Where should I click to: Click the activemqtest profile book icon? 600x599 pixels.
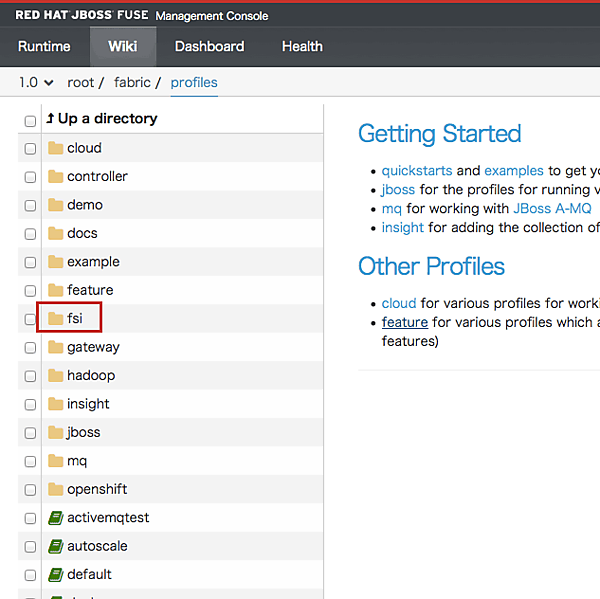pos(56,518)
